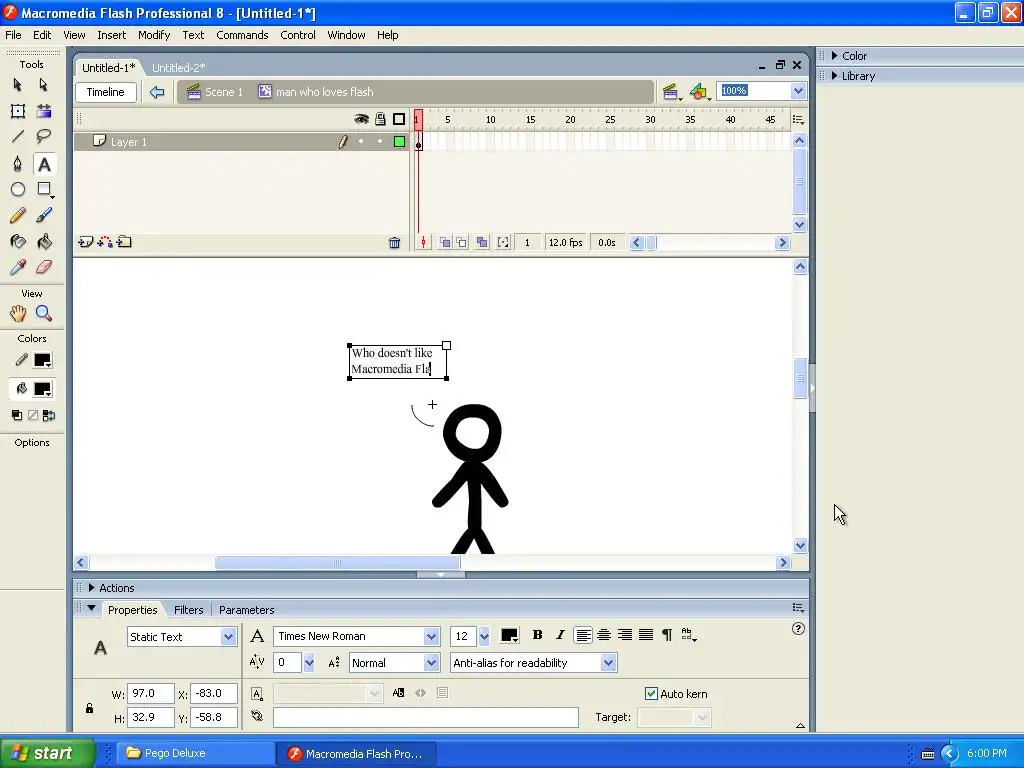Toggle show/hide all layers eye
The width and height of the screenshot is (1024, 768).
click(x=361, y=119)
